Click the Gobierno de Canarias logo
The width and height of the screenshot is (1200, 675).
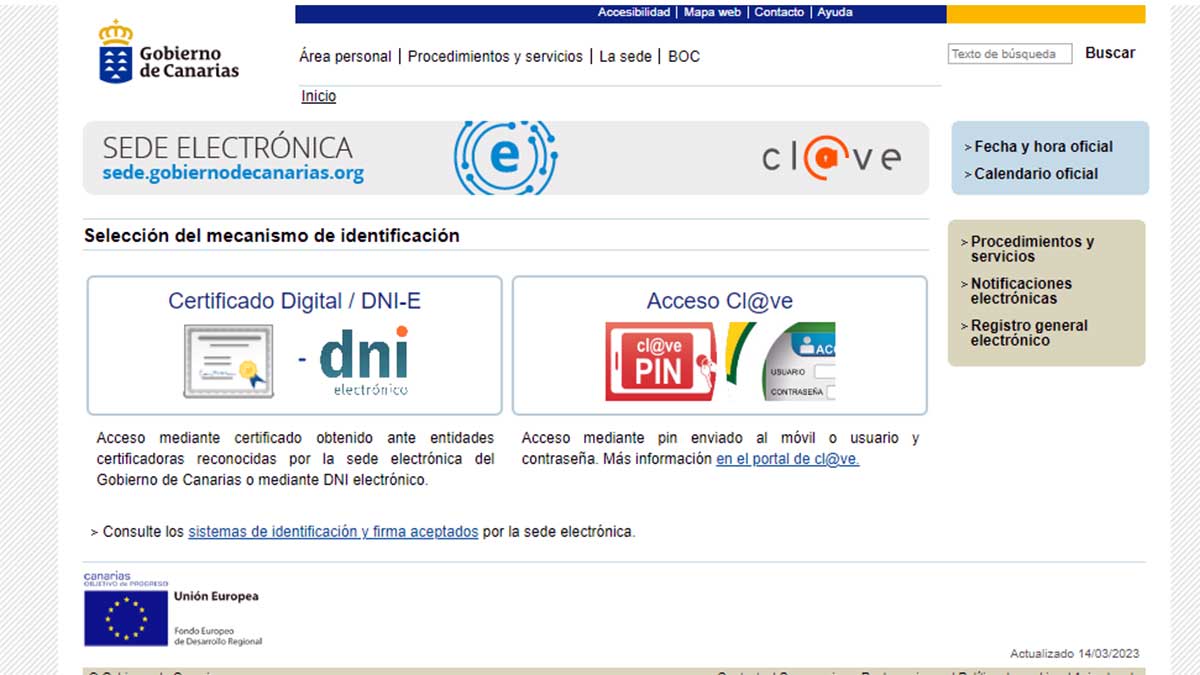[x=169, y=52]
